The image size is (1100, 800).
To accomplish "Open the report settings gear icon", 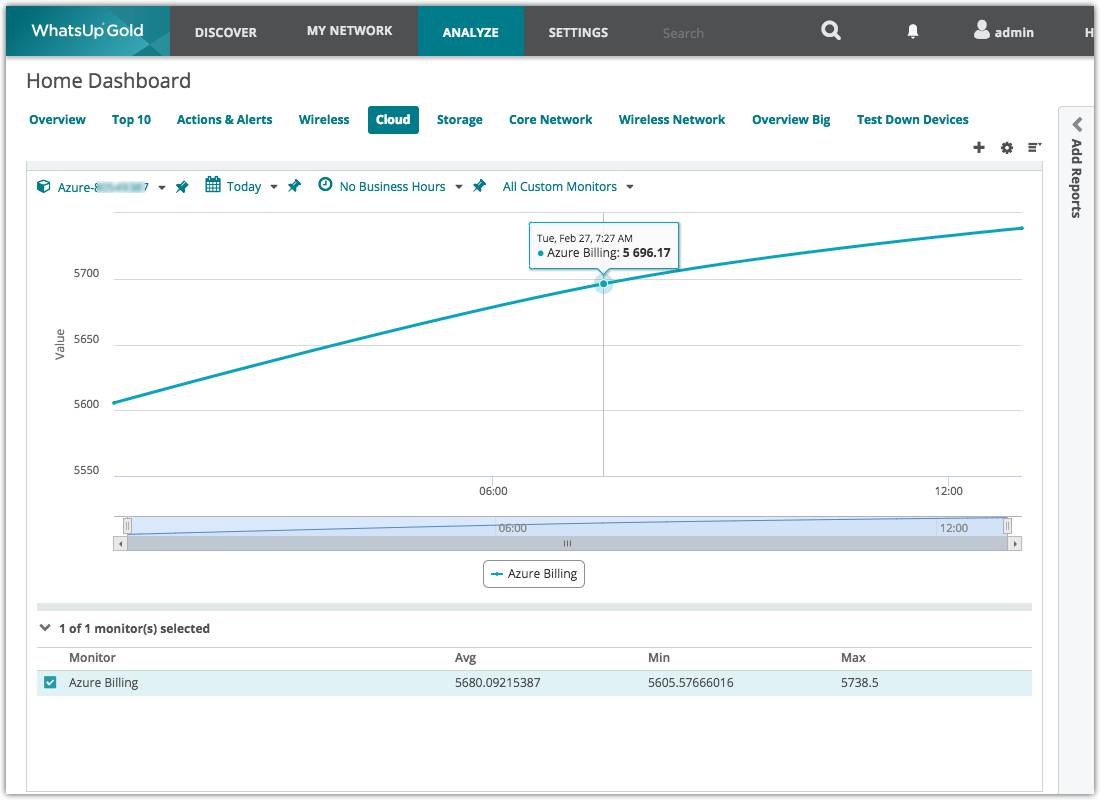I will coord(1006,147).
